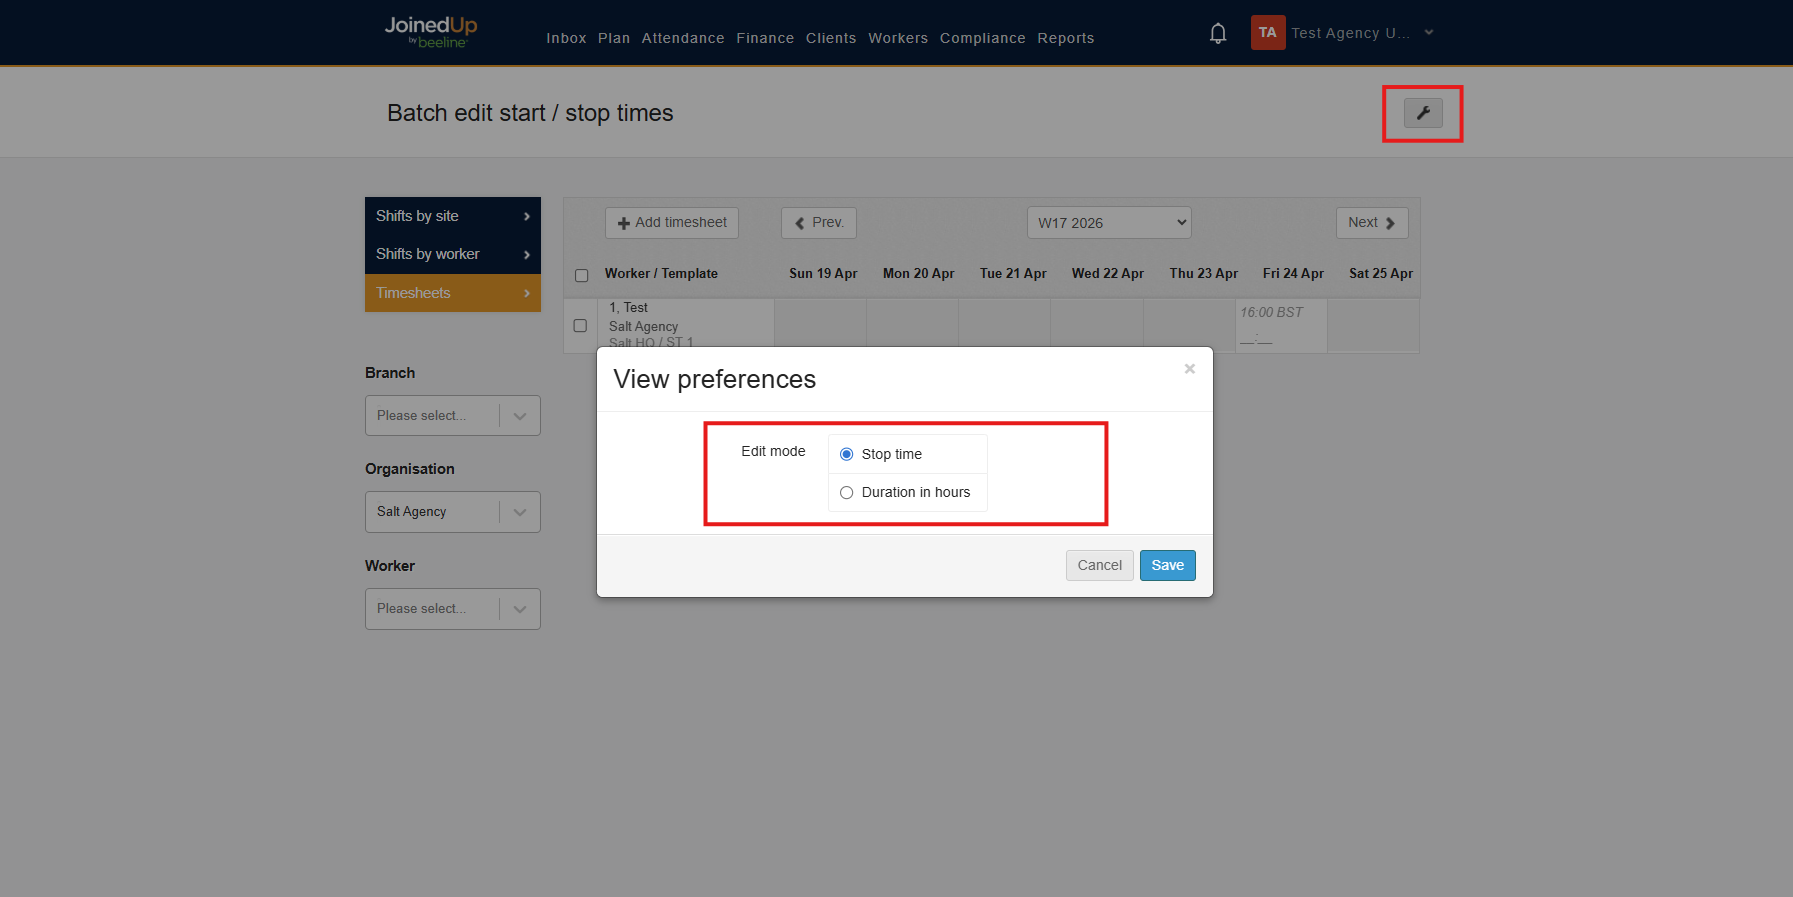Open the Timesheets sidebar section
1793x897 pixels.
pos(452,293)
